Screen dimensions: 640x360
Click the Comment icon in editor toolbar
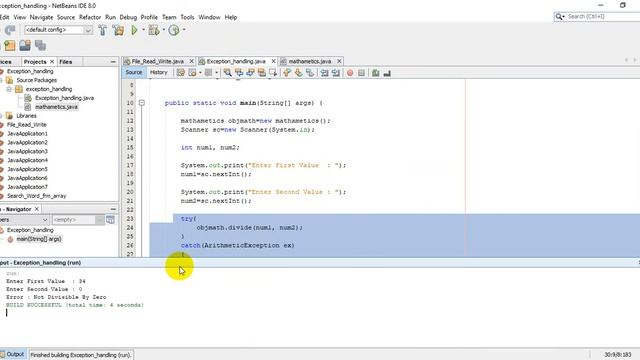[x=376, y=73]
